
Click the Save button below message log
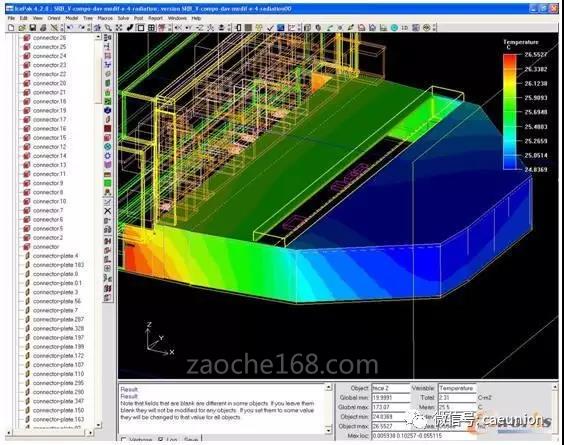191,440
